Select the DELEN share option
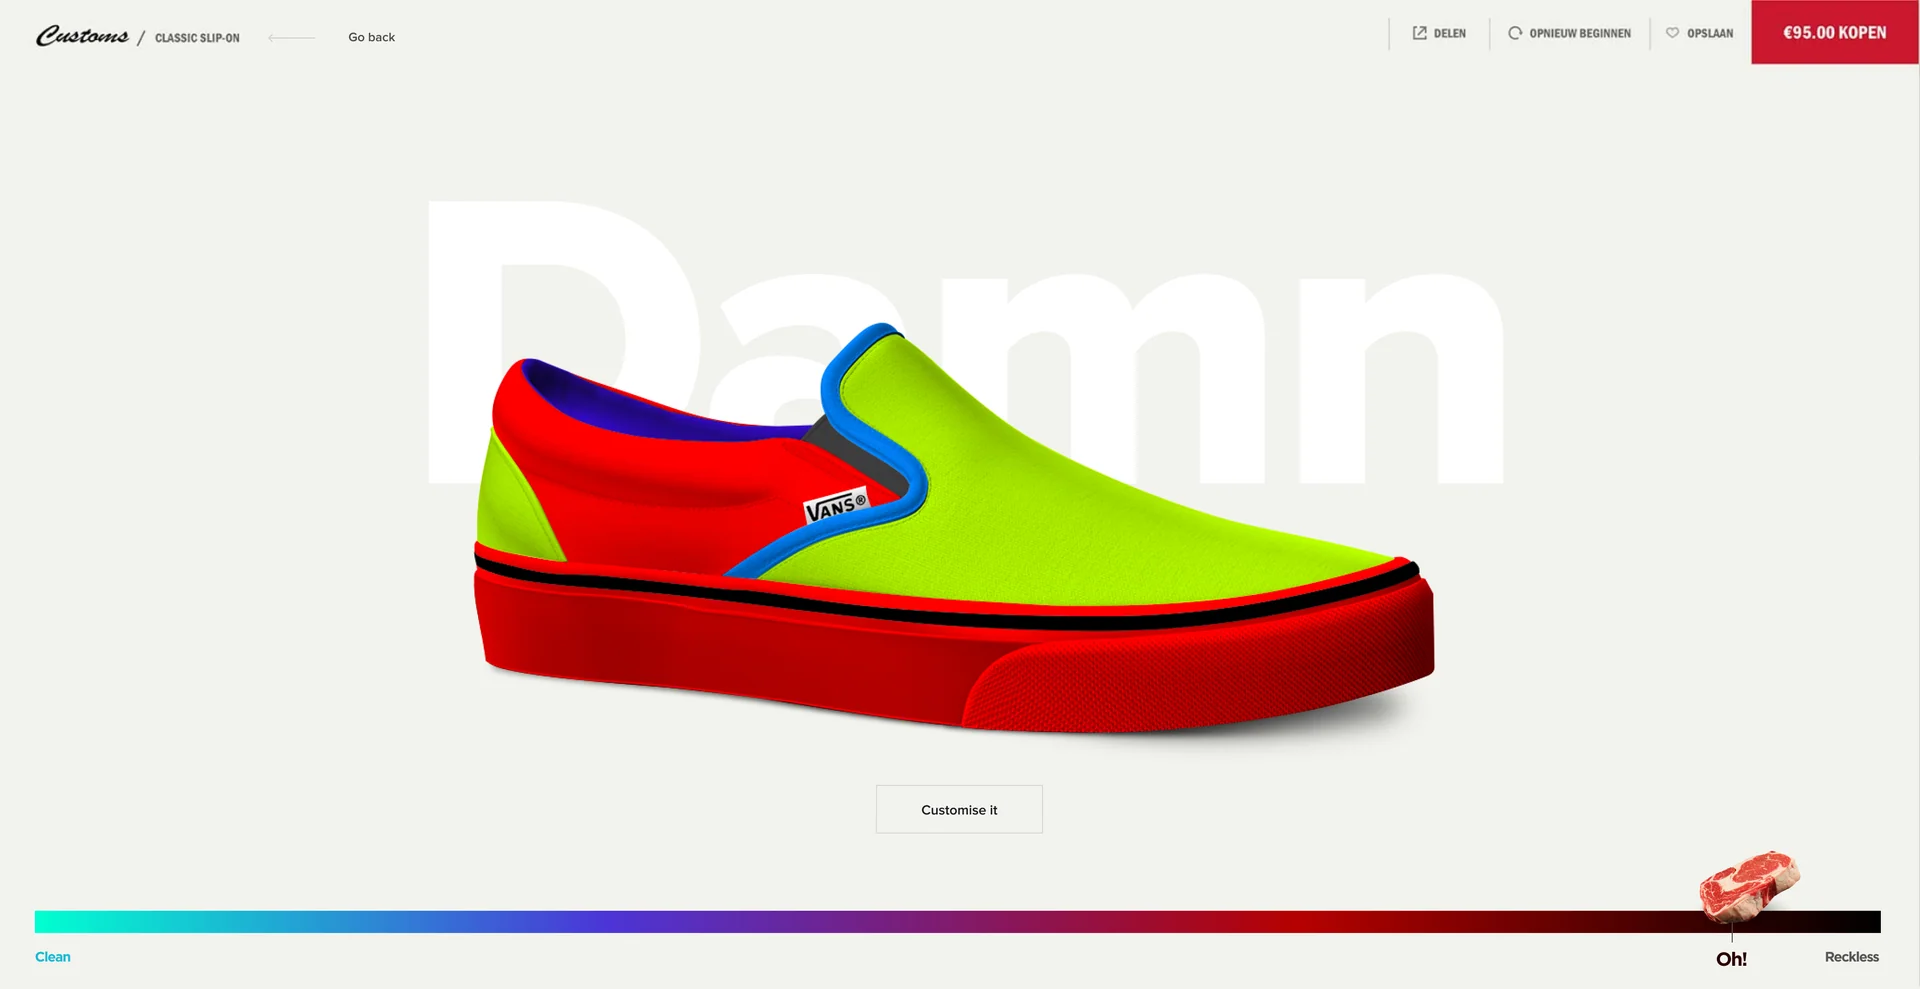Screen dimensions: 1920x989 (x=1439, y=33)
